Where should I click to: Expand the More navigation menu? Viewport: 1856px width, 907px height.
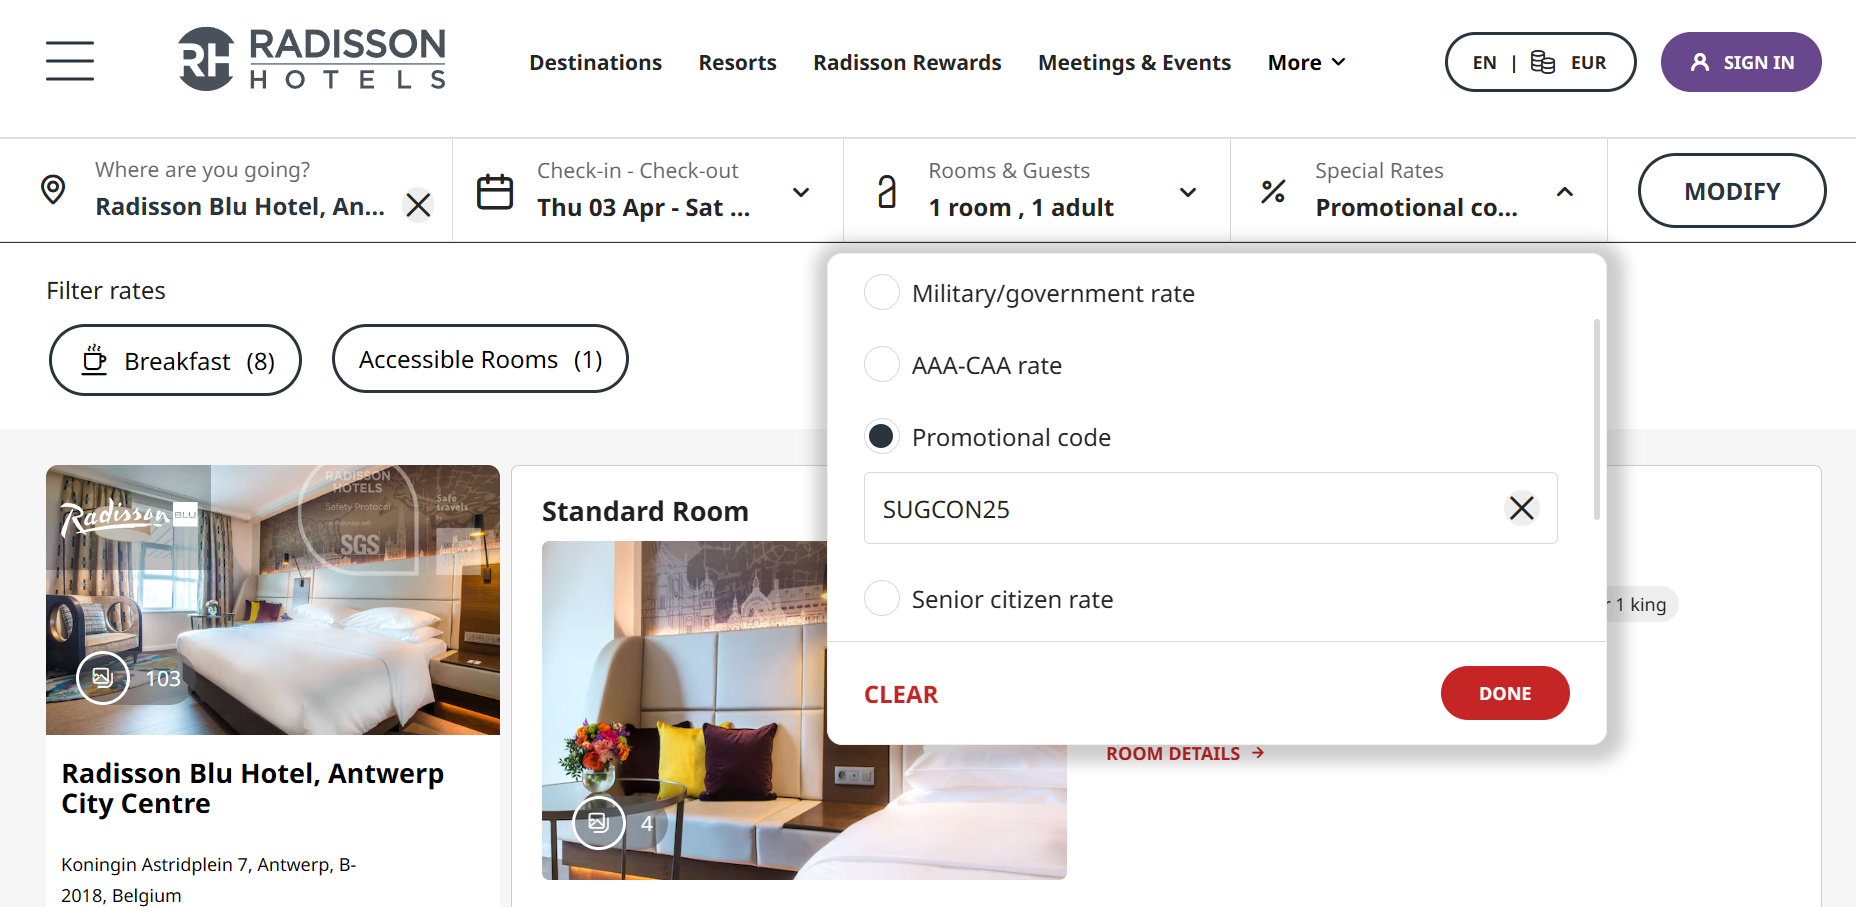tap(1307, 62)
